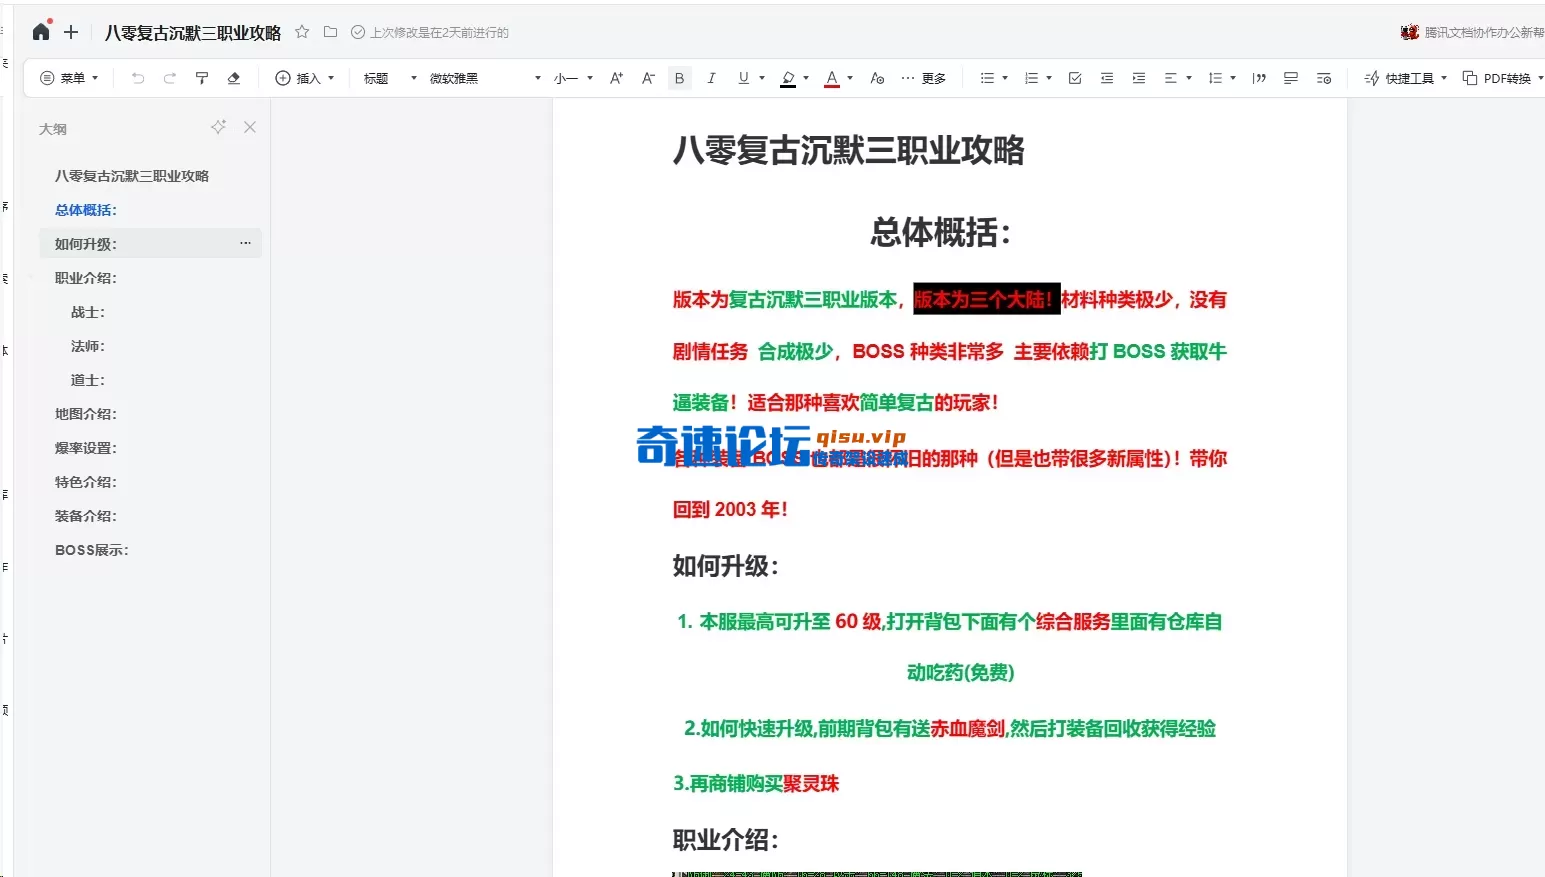Open the 菜单 menu
The height and width of the screenshot is (877, 1545).
pos(69,78)
